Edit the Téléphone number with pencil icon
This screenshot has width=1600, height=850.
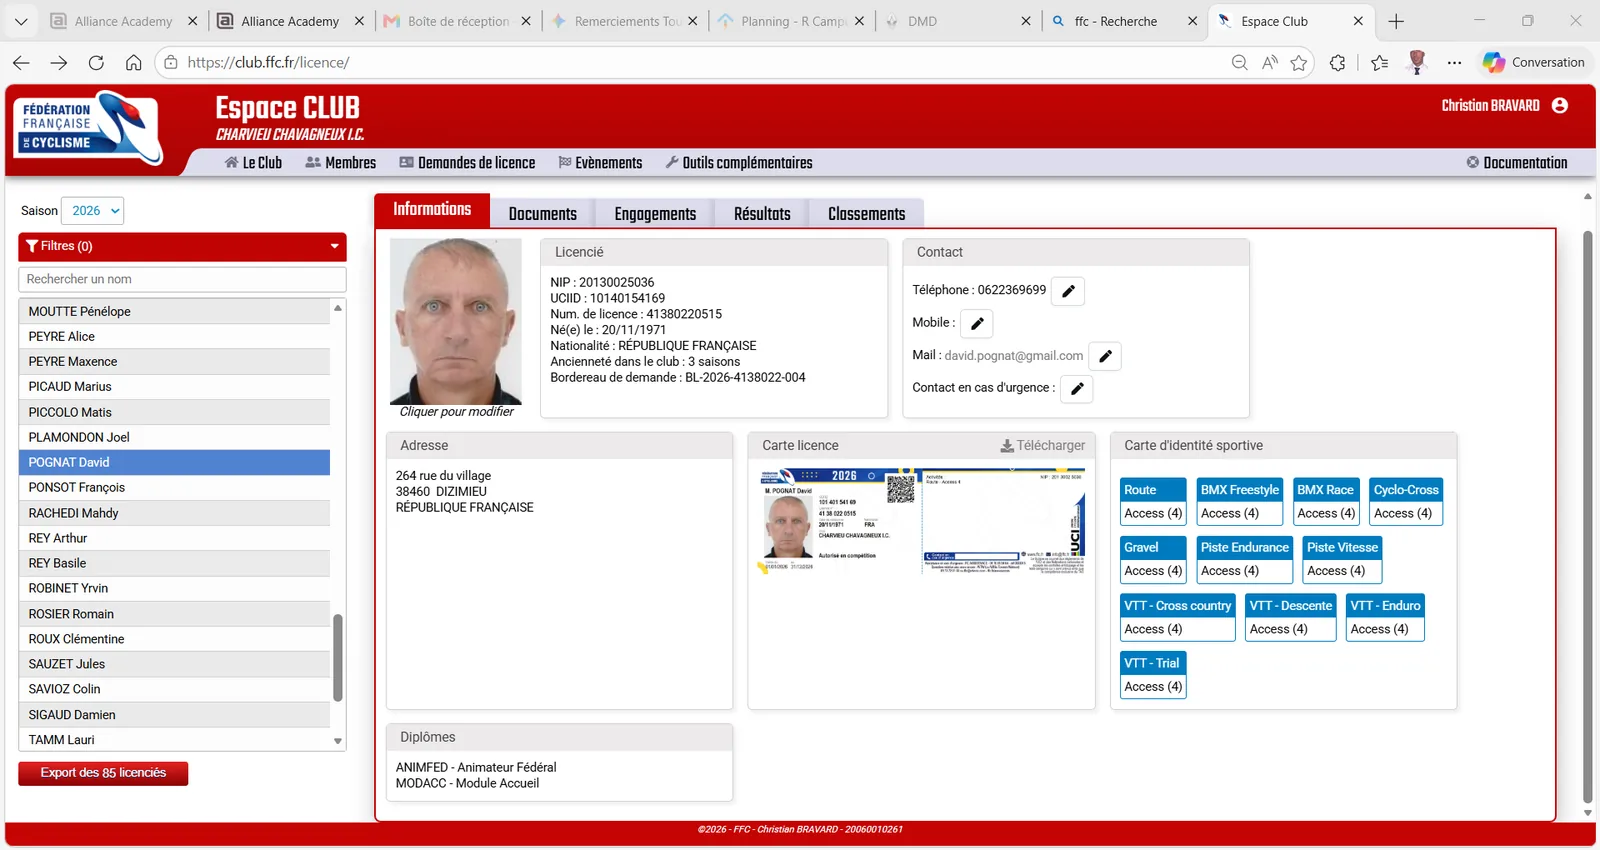pyautogui.click(x=1068, y=291)
